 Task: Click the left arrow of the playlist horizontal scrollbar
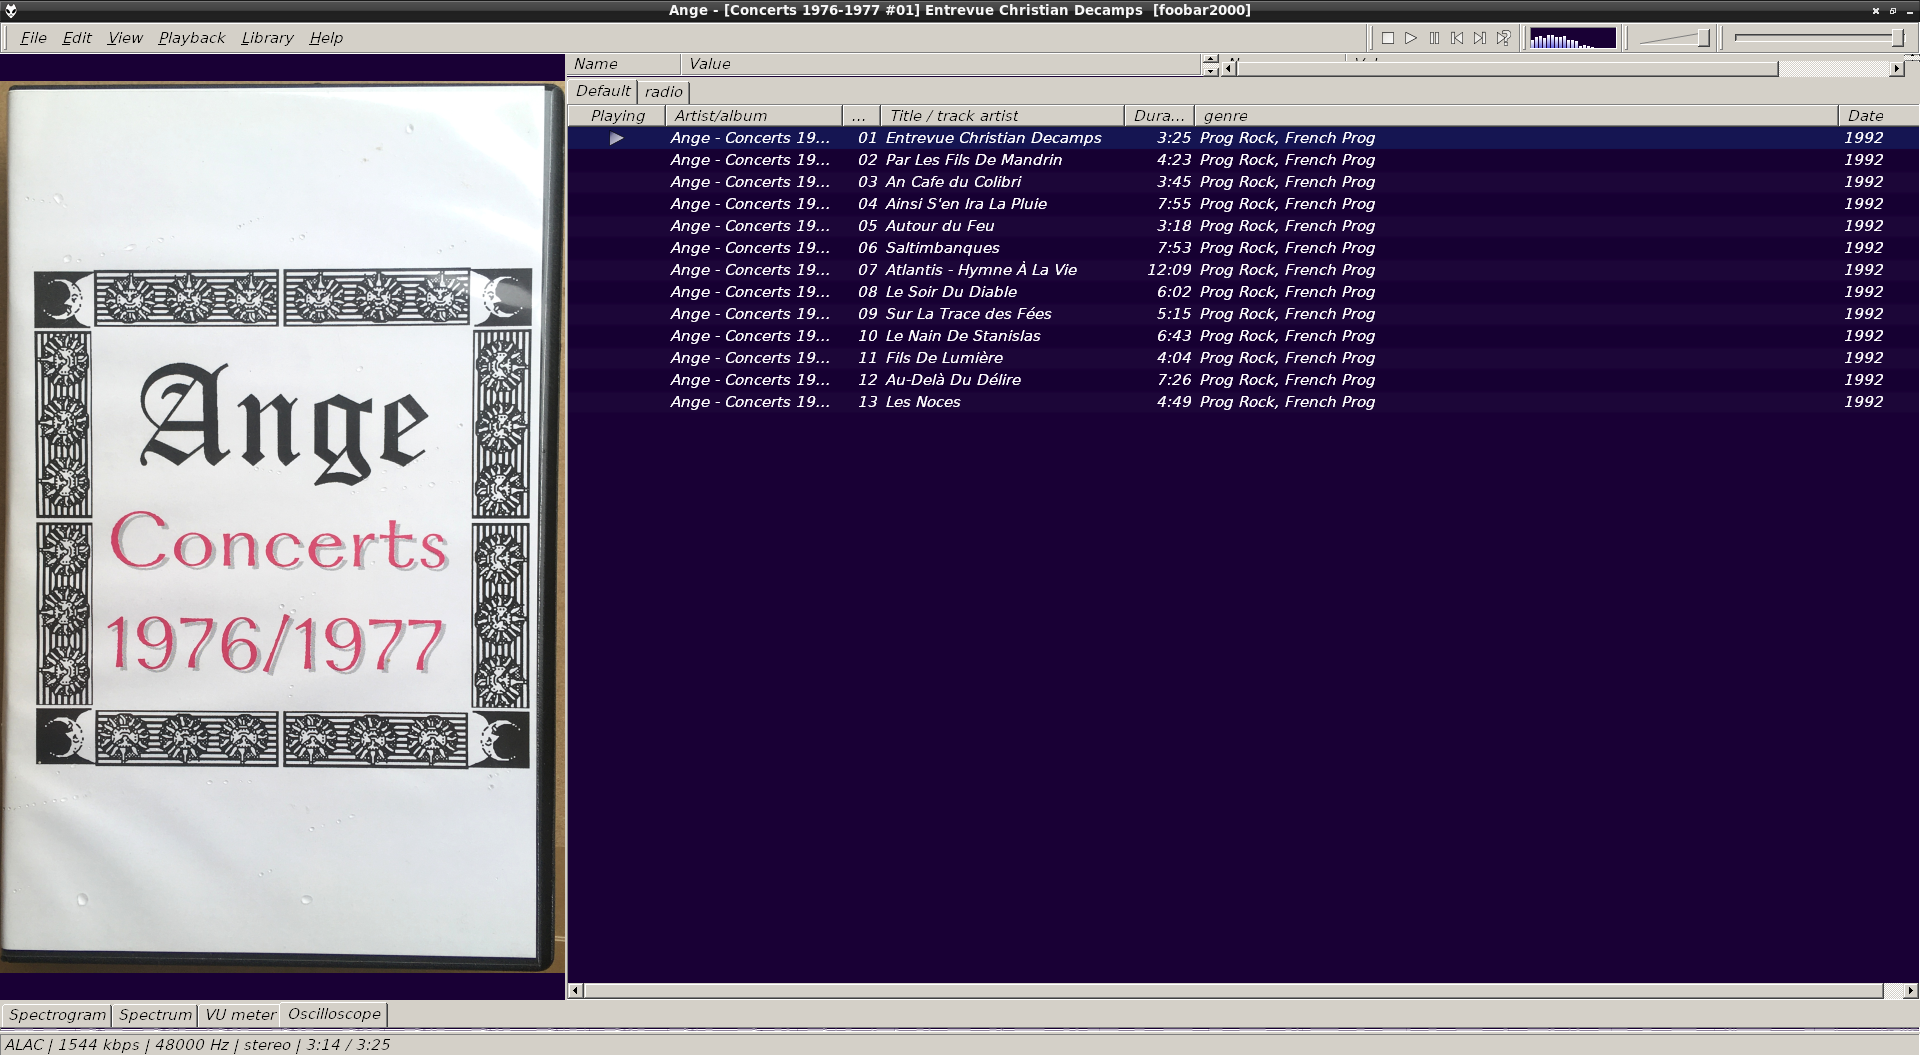tap(575, 991)
